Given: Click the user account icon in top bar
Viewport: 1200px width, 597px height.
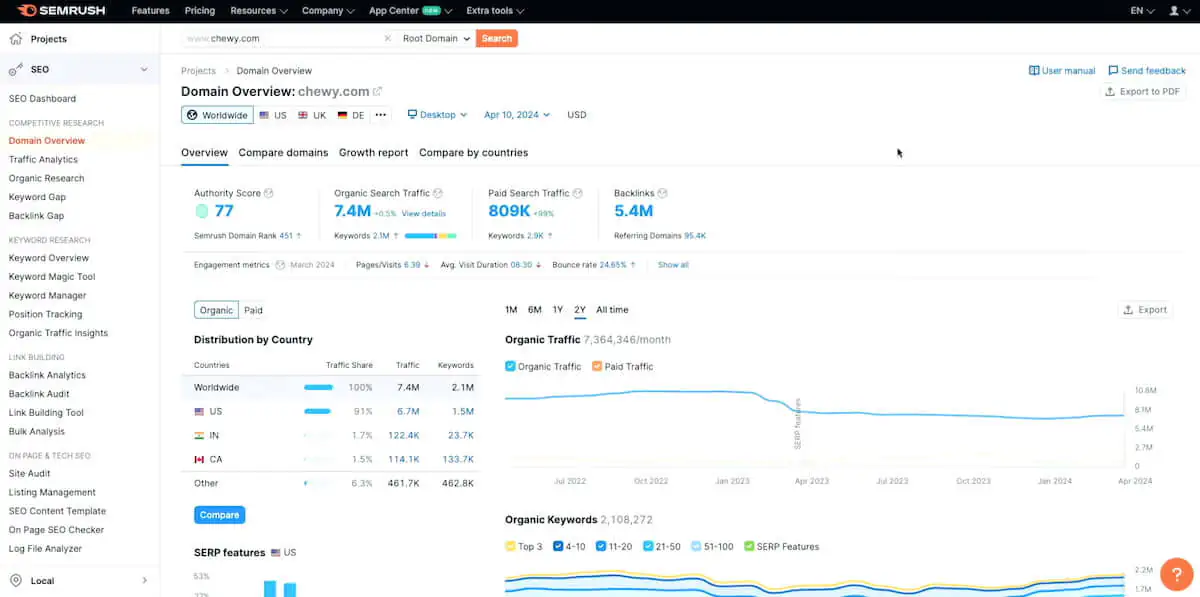Looking at the screenshot, I should pyautogui.click(x=1172, y=10).
